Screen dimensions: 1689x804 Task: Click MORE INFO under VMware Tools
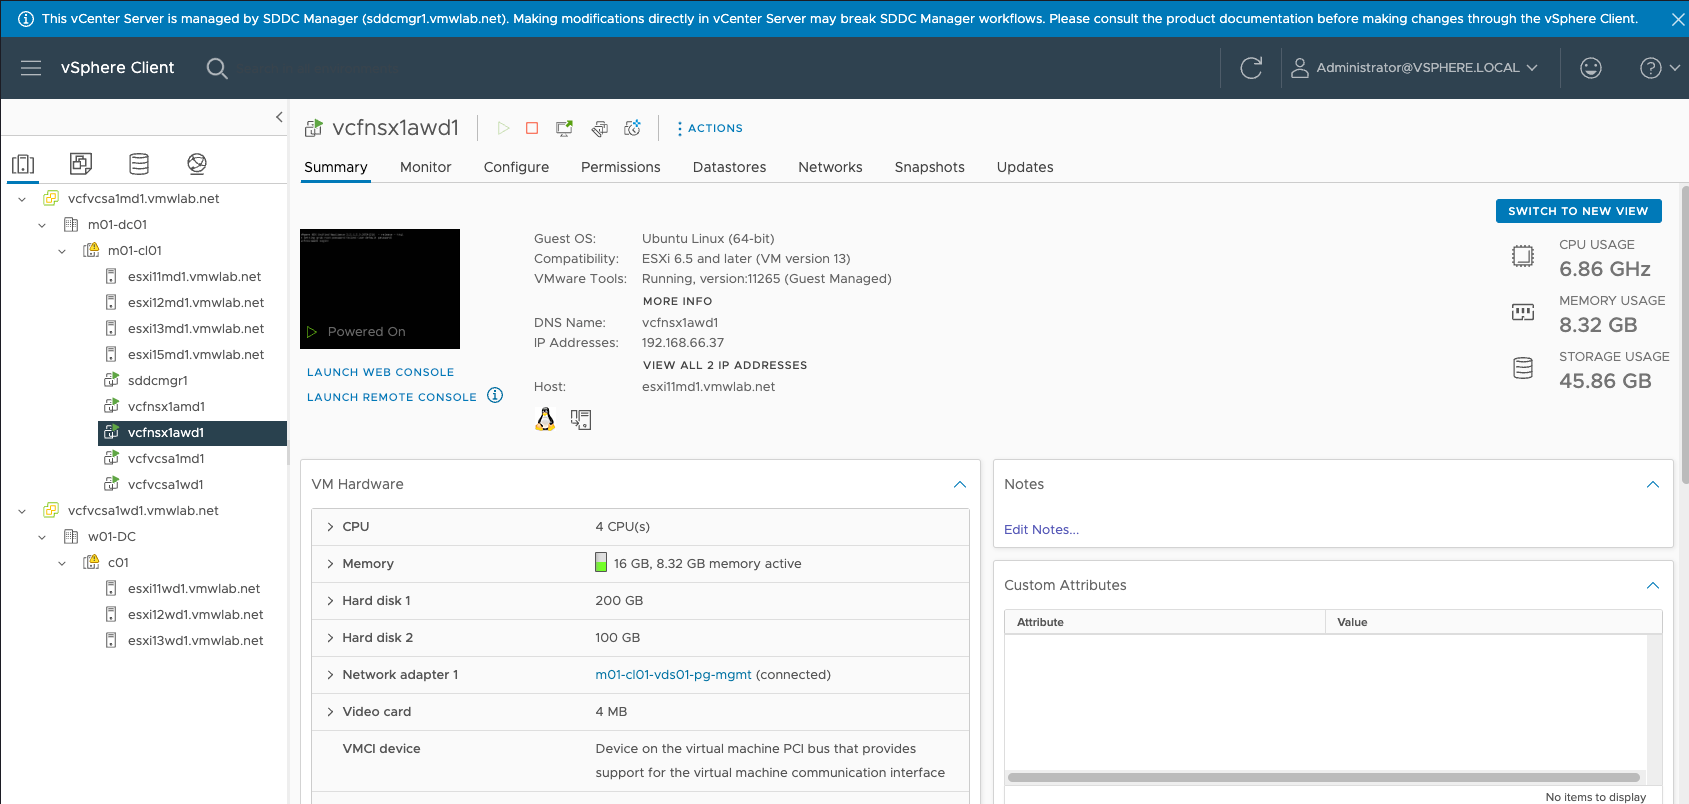678,301
